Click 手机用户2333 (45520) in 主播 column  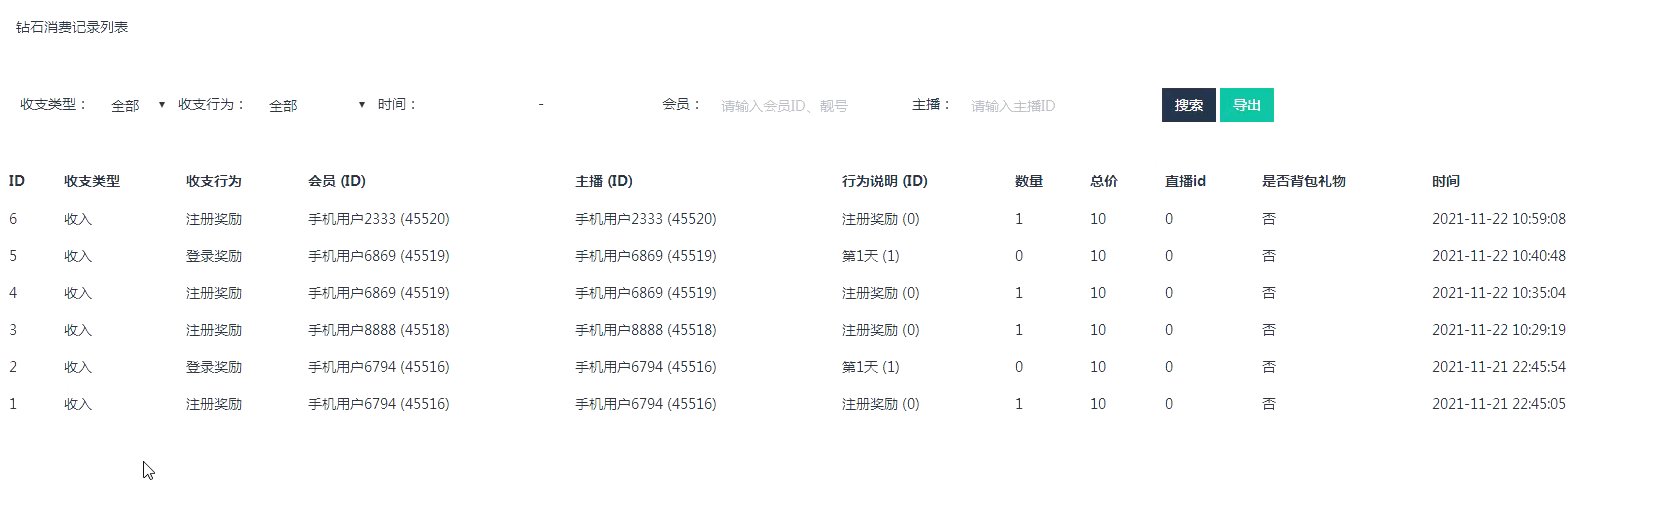pyautogui.click(x=646, y=218)
